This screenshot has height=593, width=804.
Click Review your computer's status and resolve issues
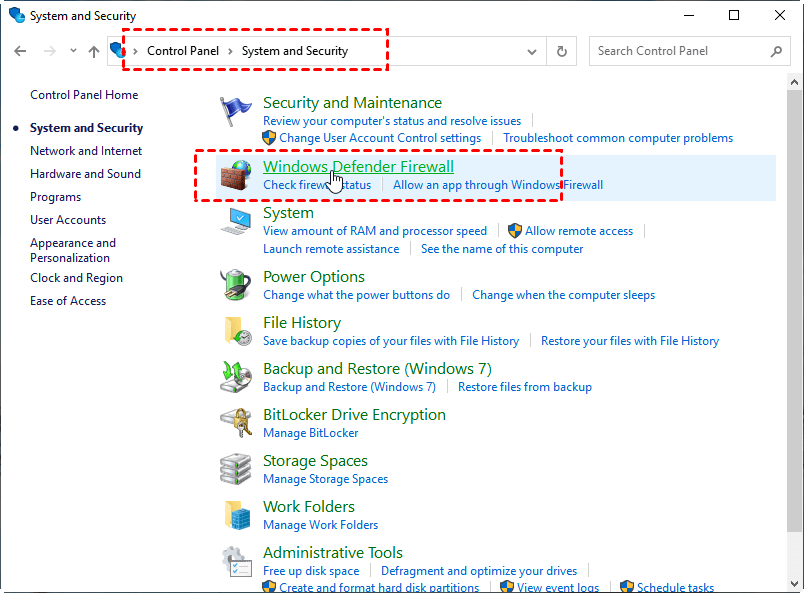[392, 121]
